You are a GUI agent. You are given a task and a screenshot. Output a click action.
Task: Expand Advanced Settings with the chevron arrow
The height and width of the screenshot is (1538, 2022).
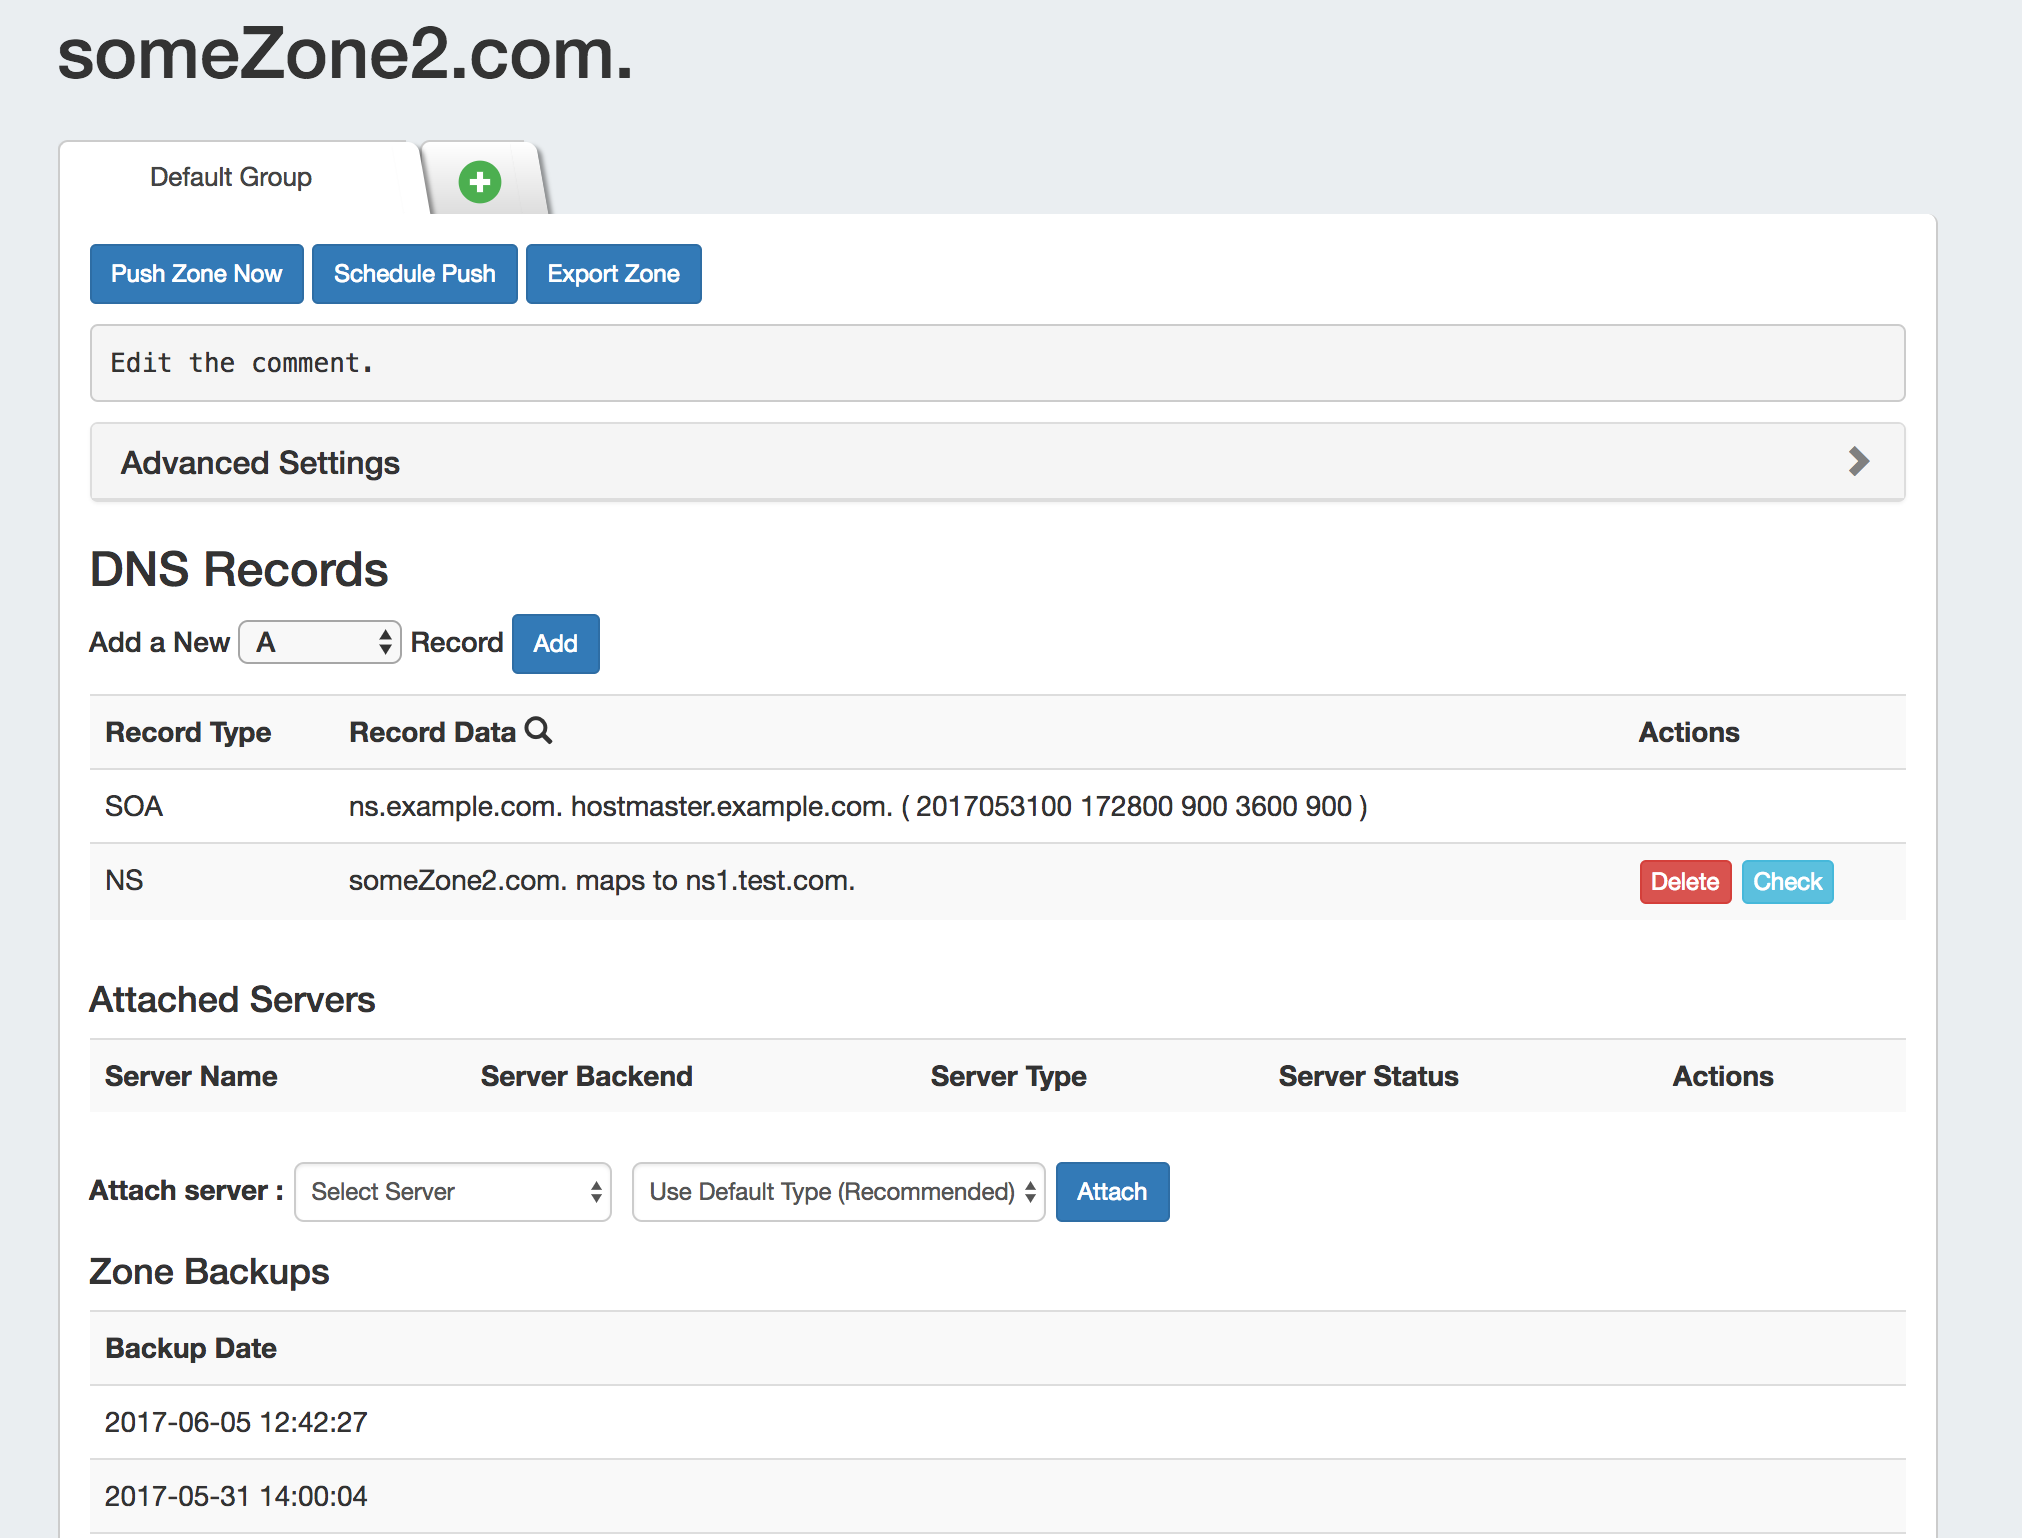1858,462
